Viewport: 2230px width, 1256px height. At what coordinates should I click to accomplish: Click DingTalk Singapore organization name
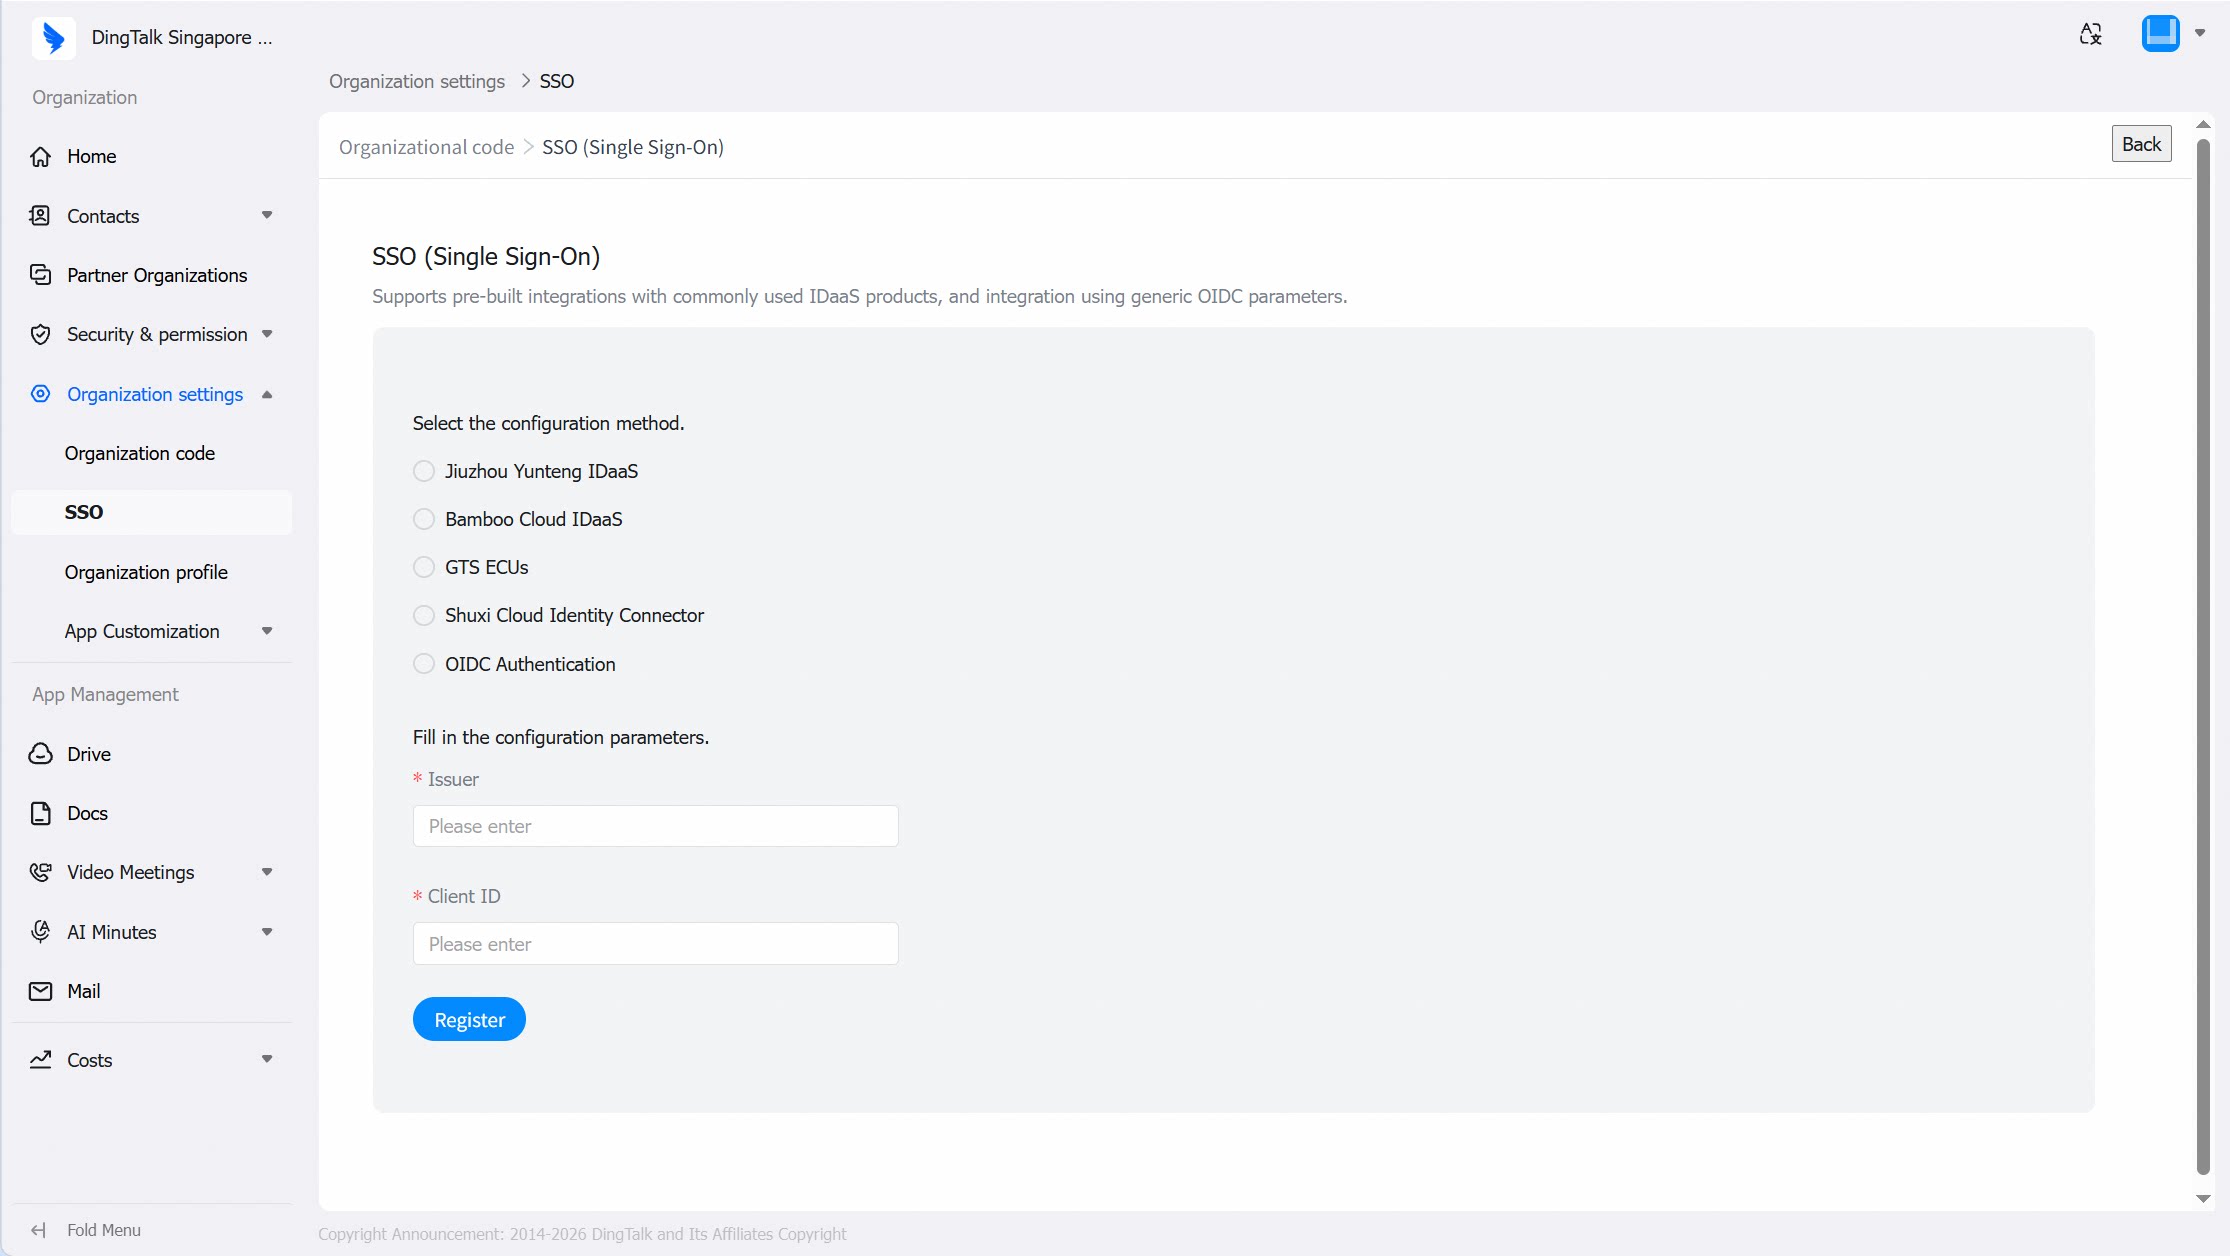pos(181,38)
